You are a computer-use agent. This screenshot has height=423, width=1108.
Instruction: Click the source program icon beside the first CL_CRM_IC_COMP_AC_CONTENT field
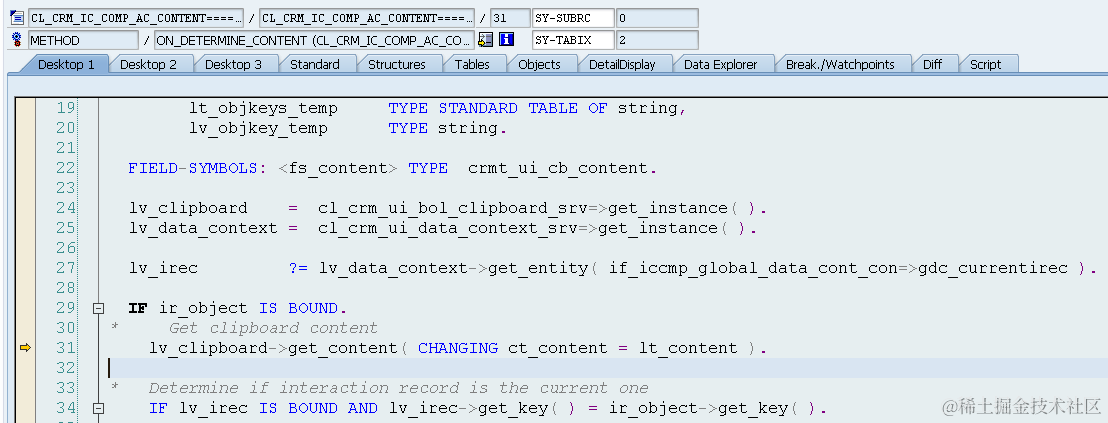point(17,18)
